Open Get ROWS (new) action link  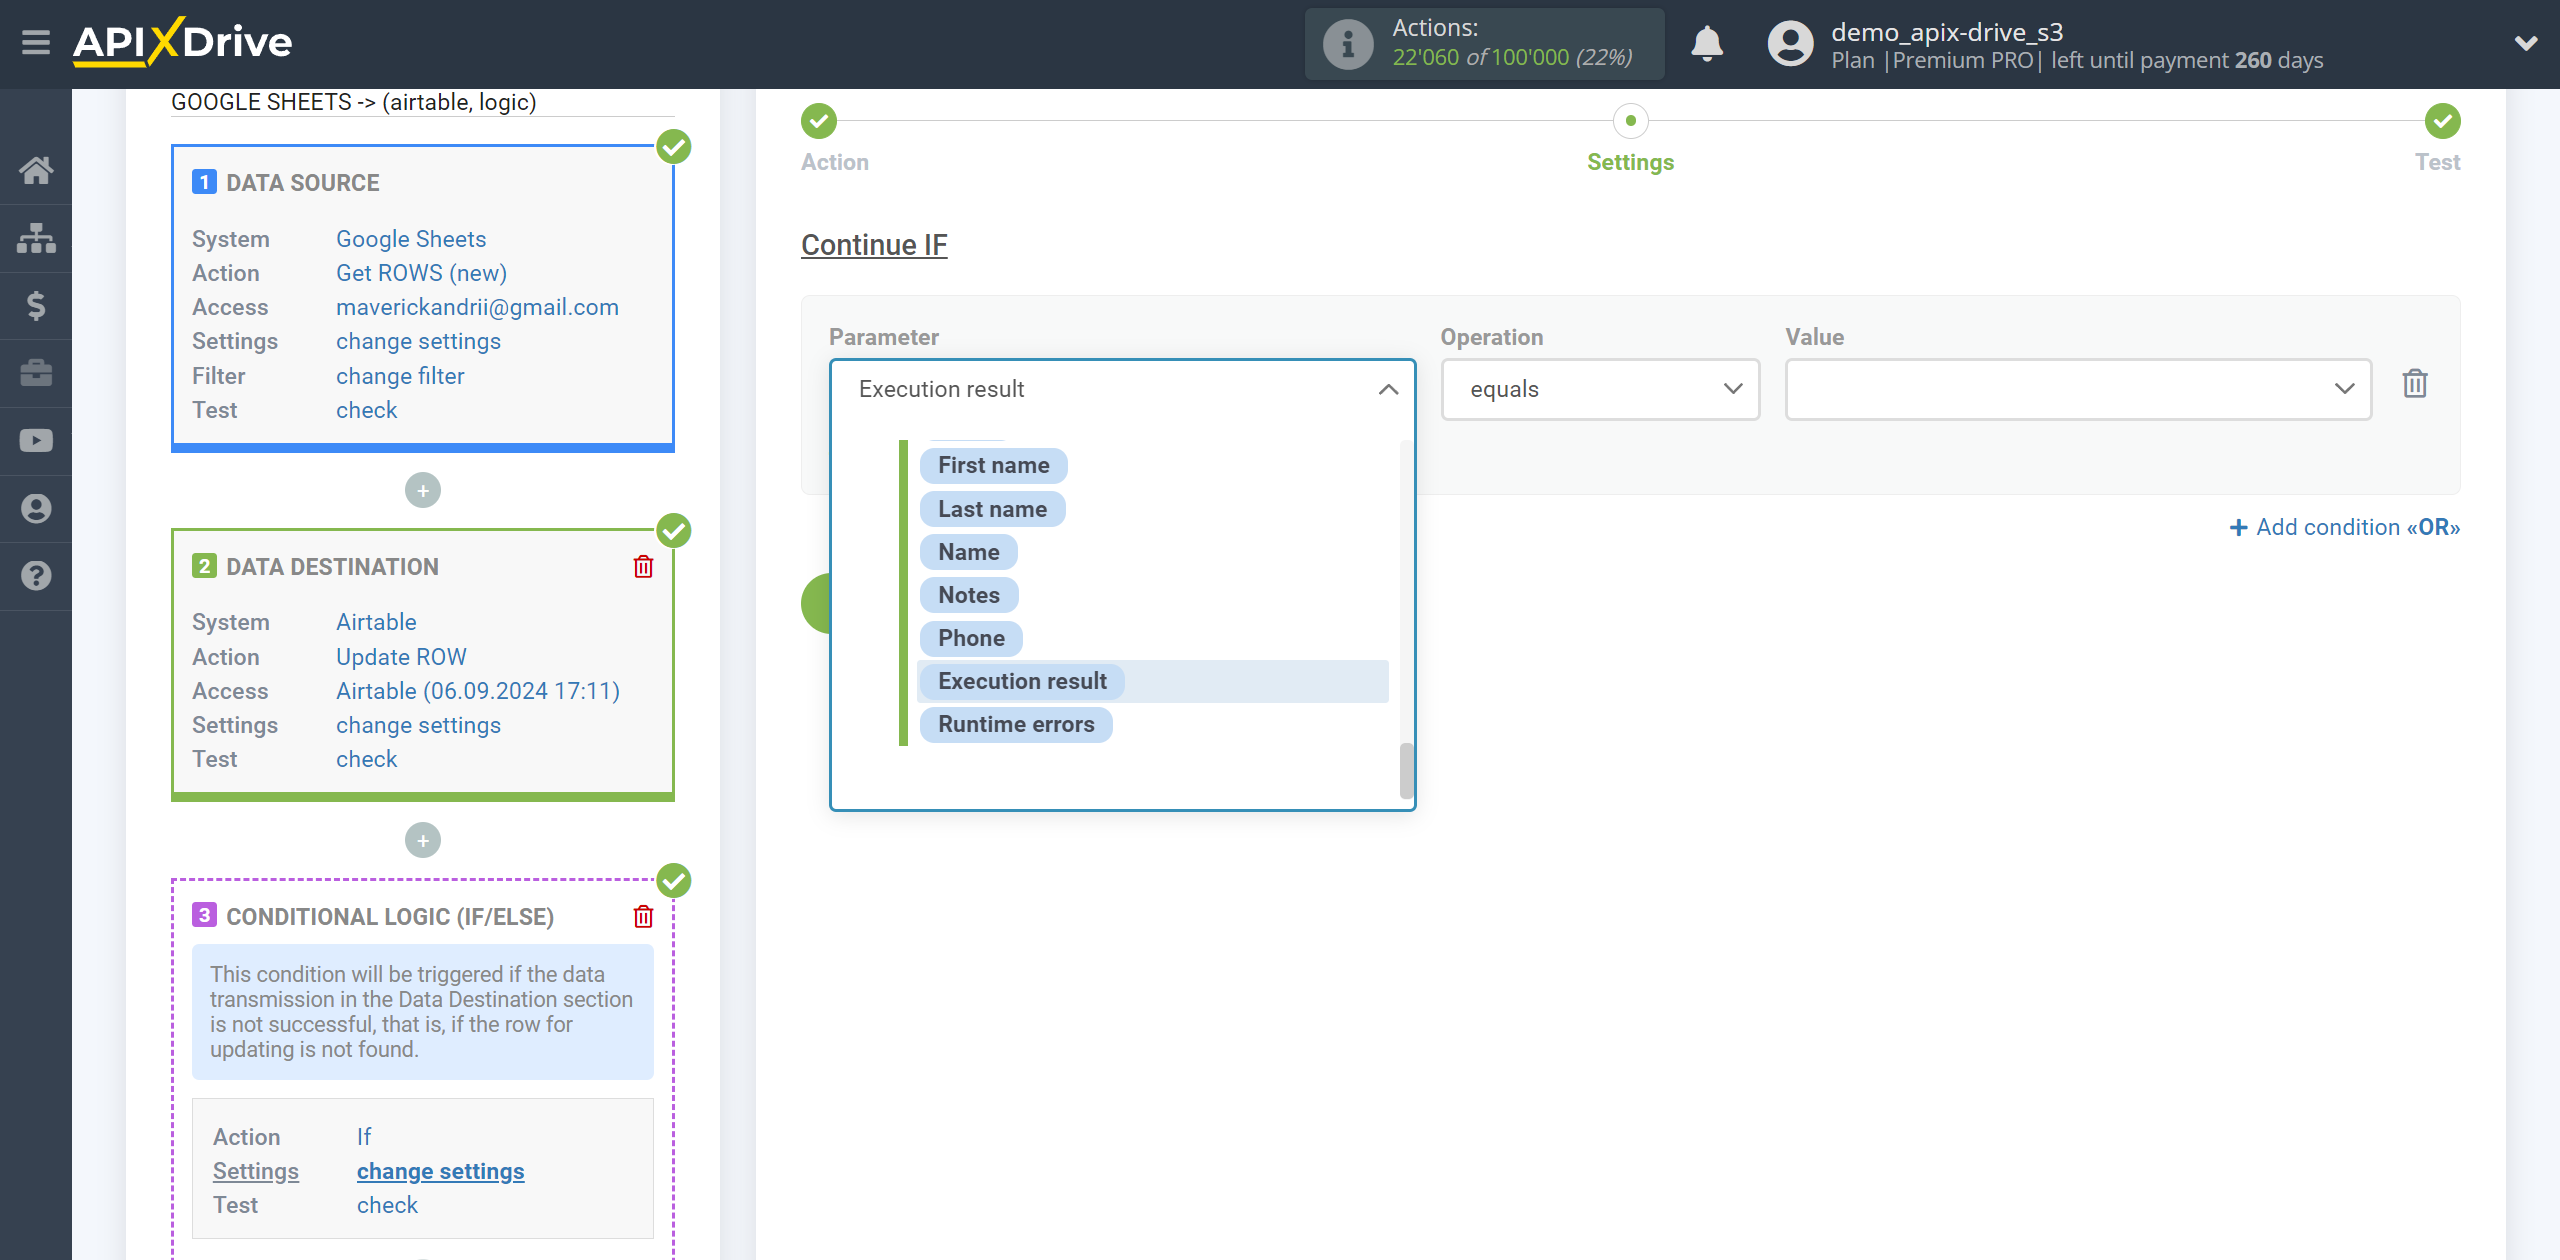(x=421, y=273)
